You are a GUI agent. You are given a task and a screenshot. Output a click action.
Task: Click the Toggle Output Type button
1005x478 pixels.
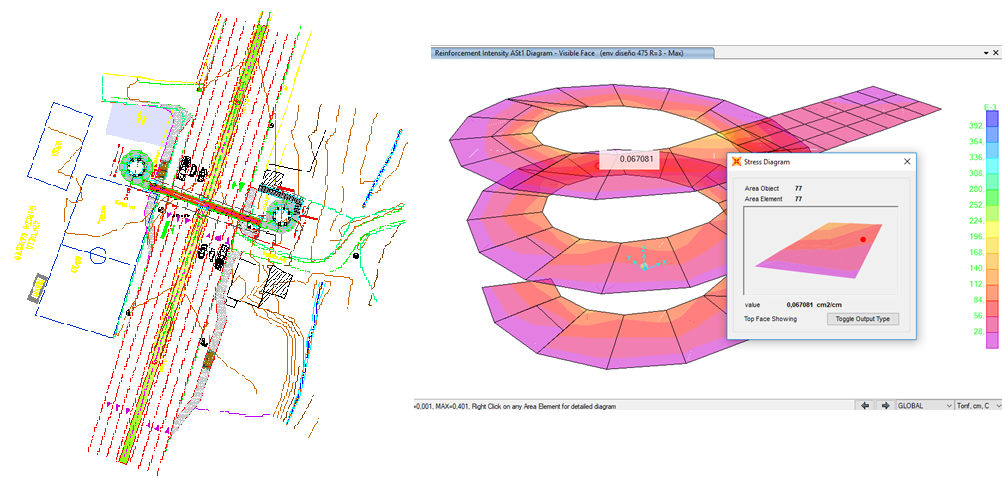tap(863, 319)
